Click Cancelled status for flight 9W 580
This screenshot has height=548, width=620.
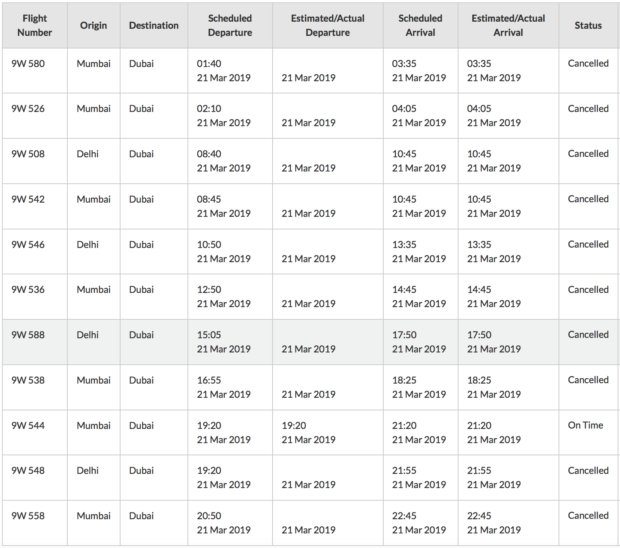pyautogui.click(x=588, y=63)
